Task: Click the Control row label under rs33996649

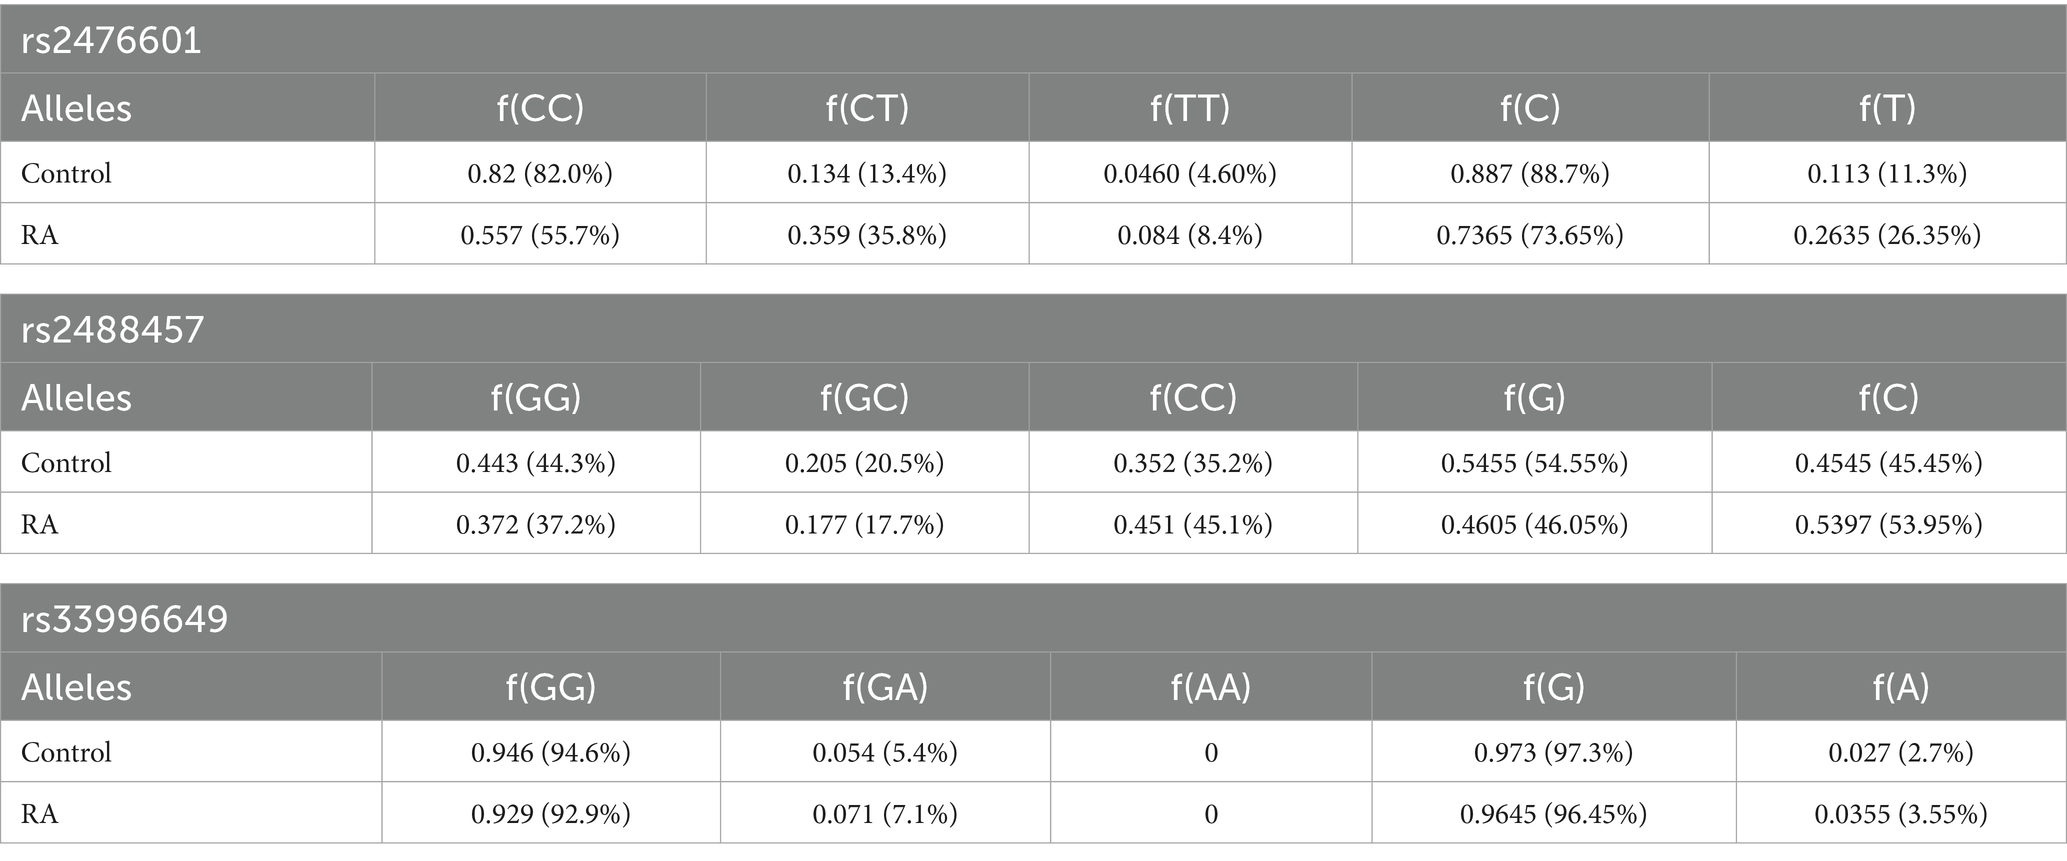Action: point(66,753)
